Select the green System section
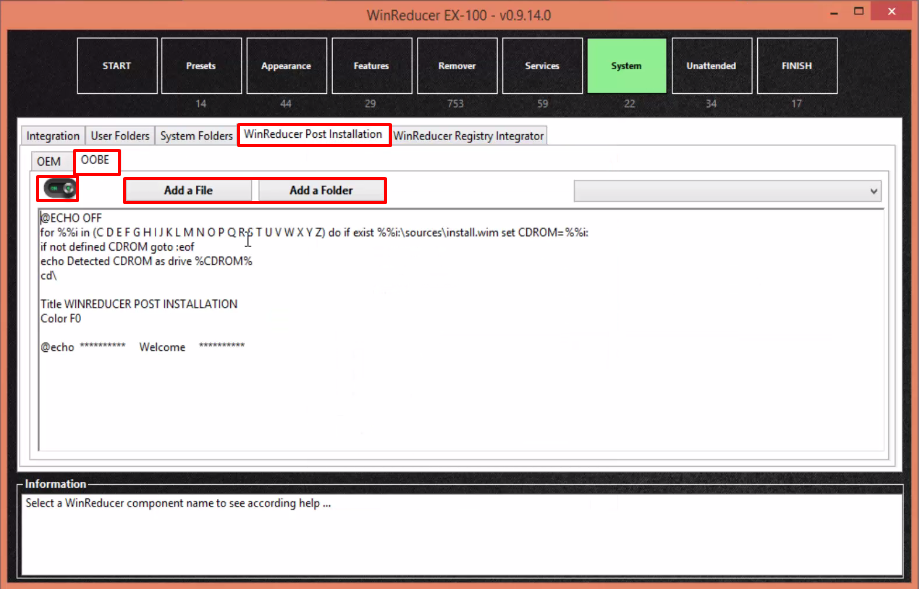The height and width of the screenshot is (589, 919). pos(627,66)
